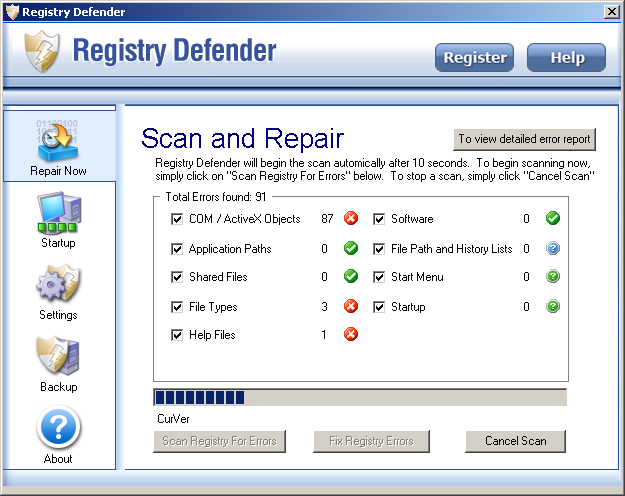
Task: Cancel the scan in progress
Action: [515, 441]
